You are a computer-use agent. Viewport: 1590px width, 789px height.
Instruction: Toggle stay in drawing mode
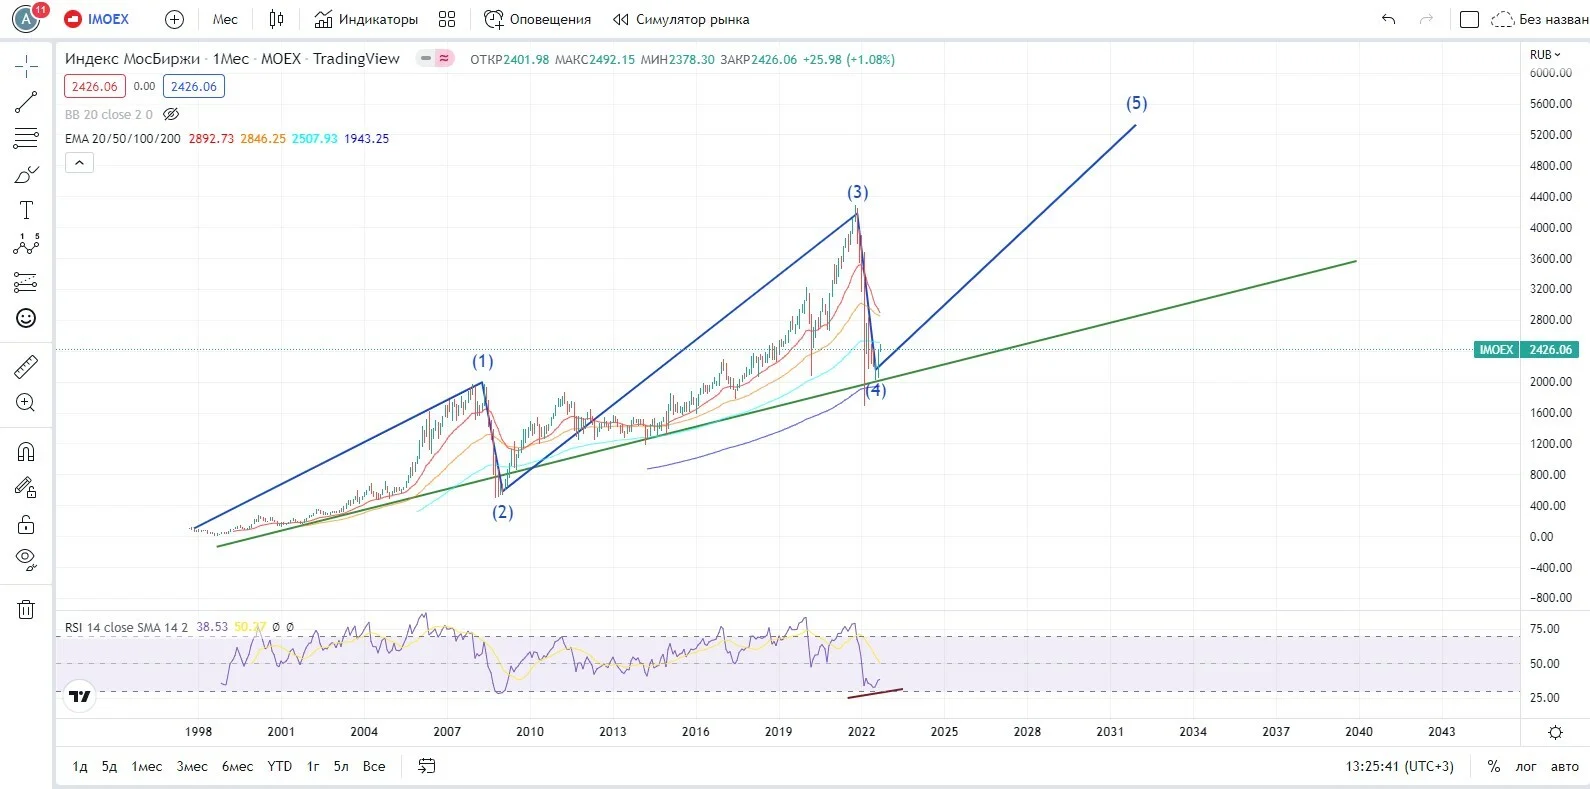pos(26,488)
